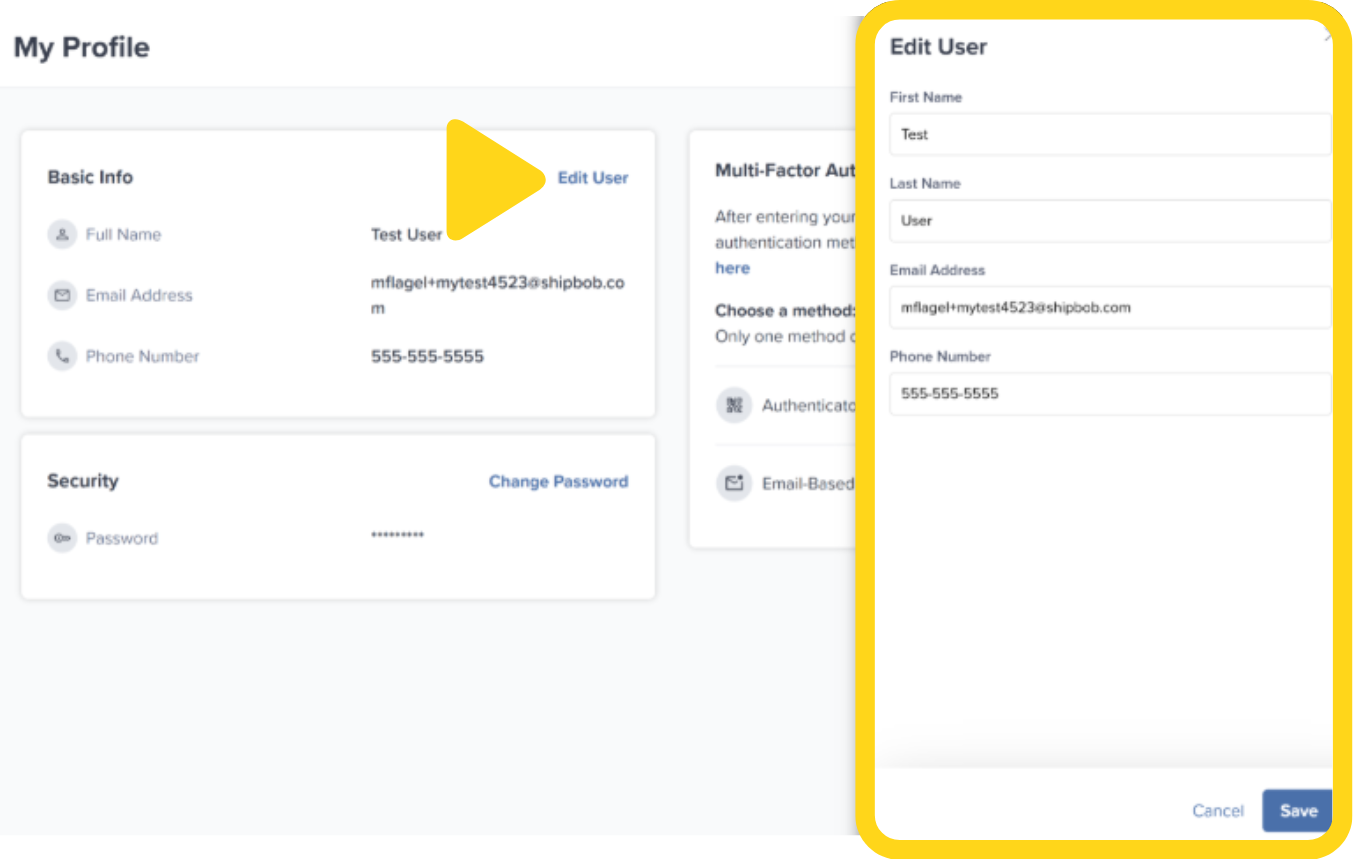
Task: Open the Edit User dialog
Action: click(593, 177)
